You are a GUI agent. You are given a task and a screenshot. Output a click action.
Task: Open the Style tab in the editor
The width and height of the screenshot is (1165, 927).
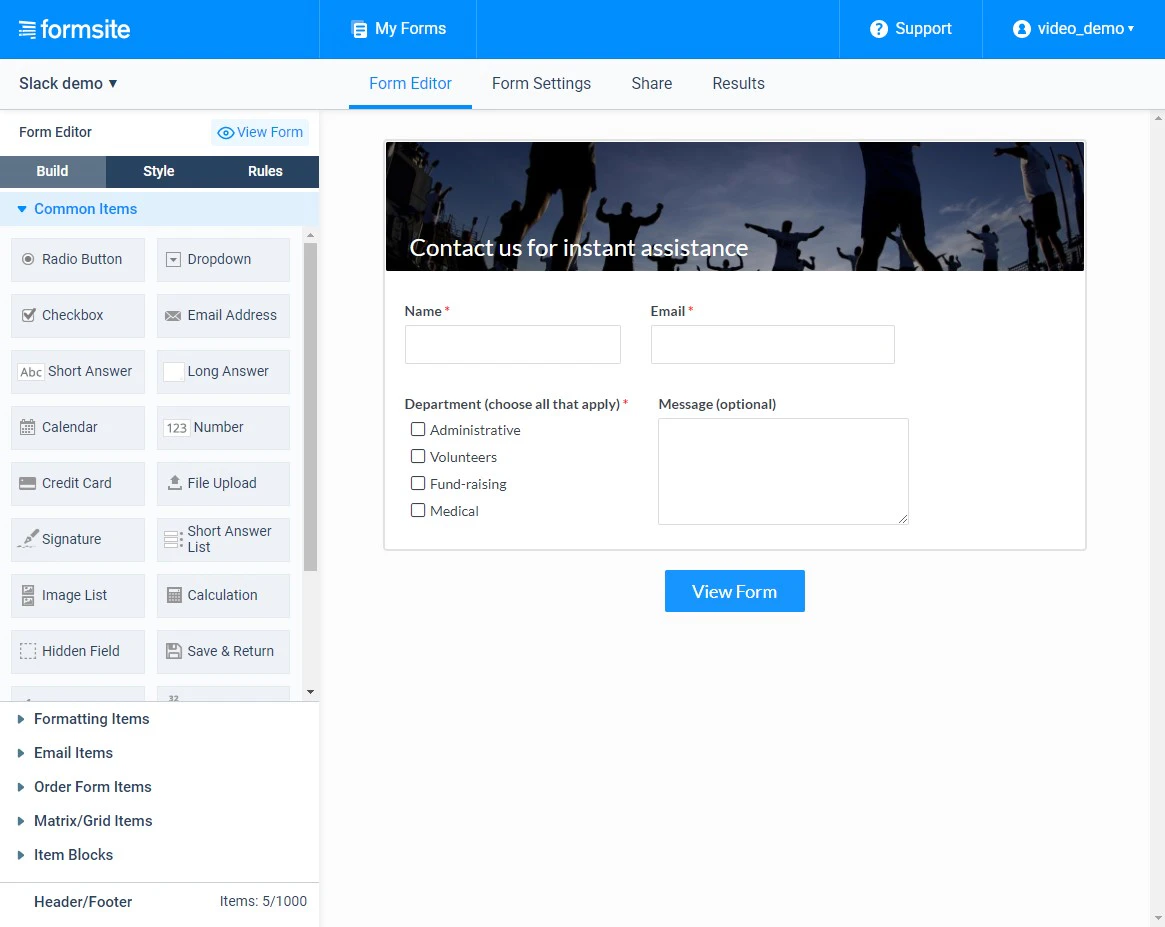(x=158, y=171)
